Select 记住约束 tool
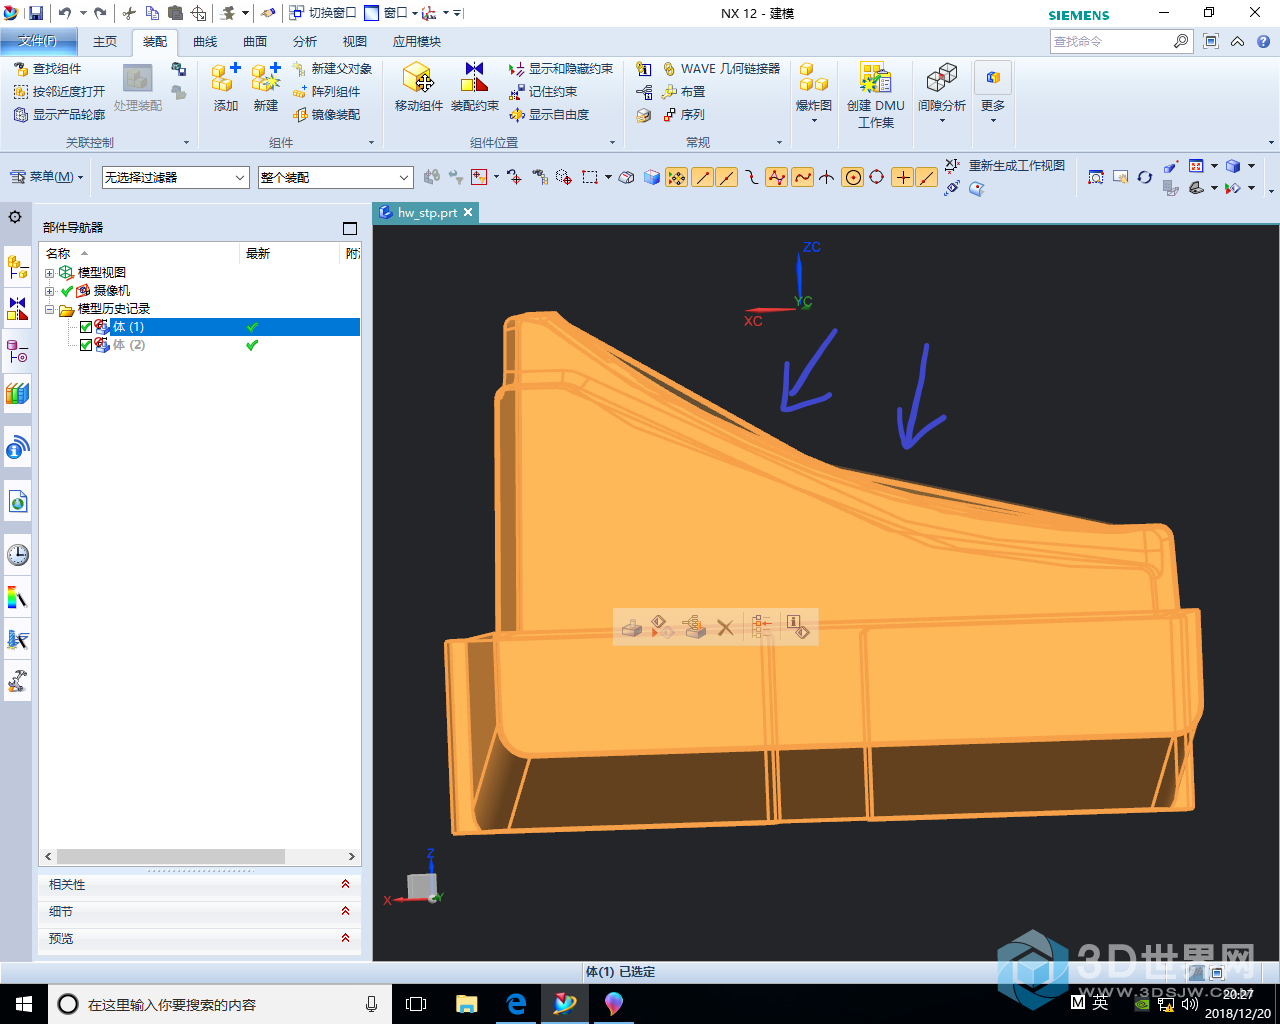The height and width of the screenshot is (1024, 1280). [543, 92]
